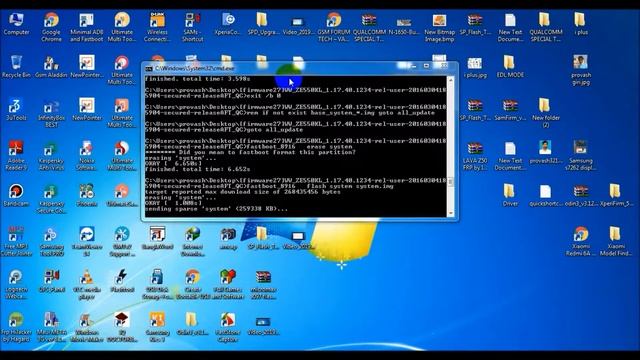Launch the Phoenix shortcut
Viewport: 640px width, 360px height.
(87, 195)
